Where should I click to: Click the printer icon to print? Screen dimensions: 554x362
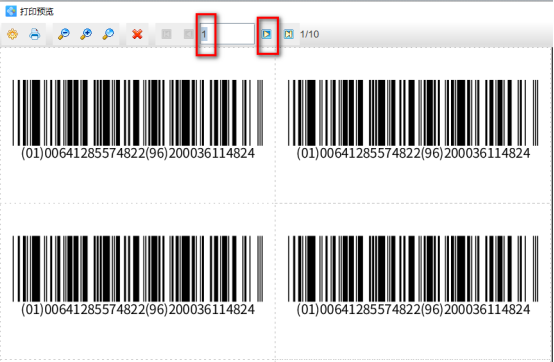pos(35,34)
